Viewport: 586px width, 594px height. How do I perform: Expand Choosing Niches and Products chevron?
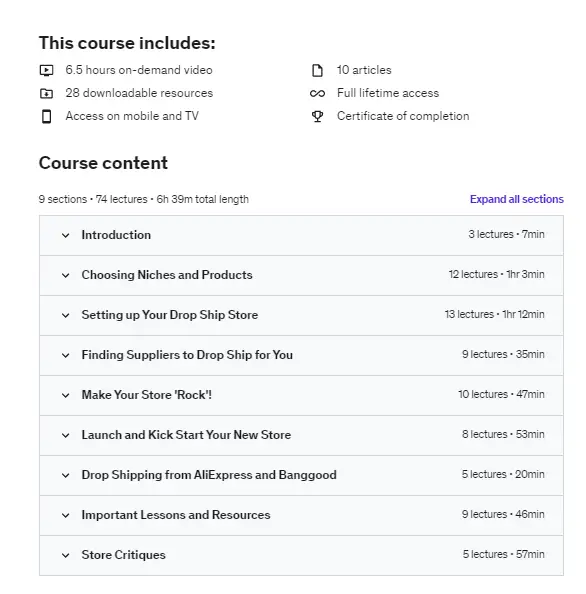(x=66, y=275)
